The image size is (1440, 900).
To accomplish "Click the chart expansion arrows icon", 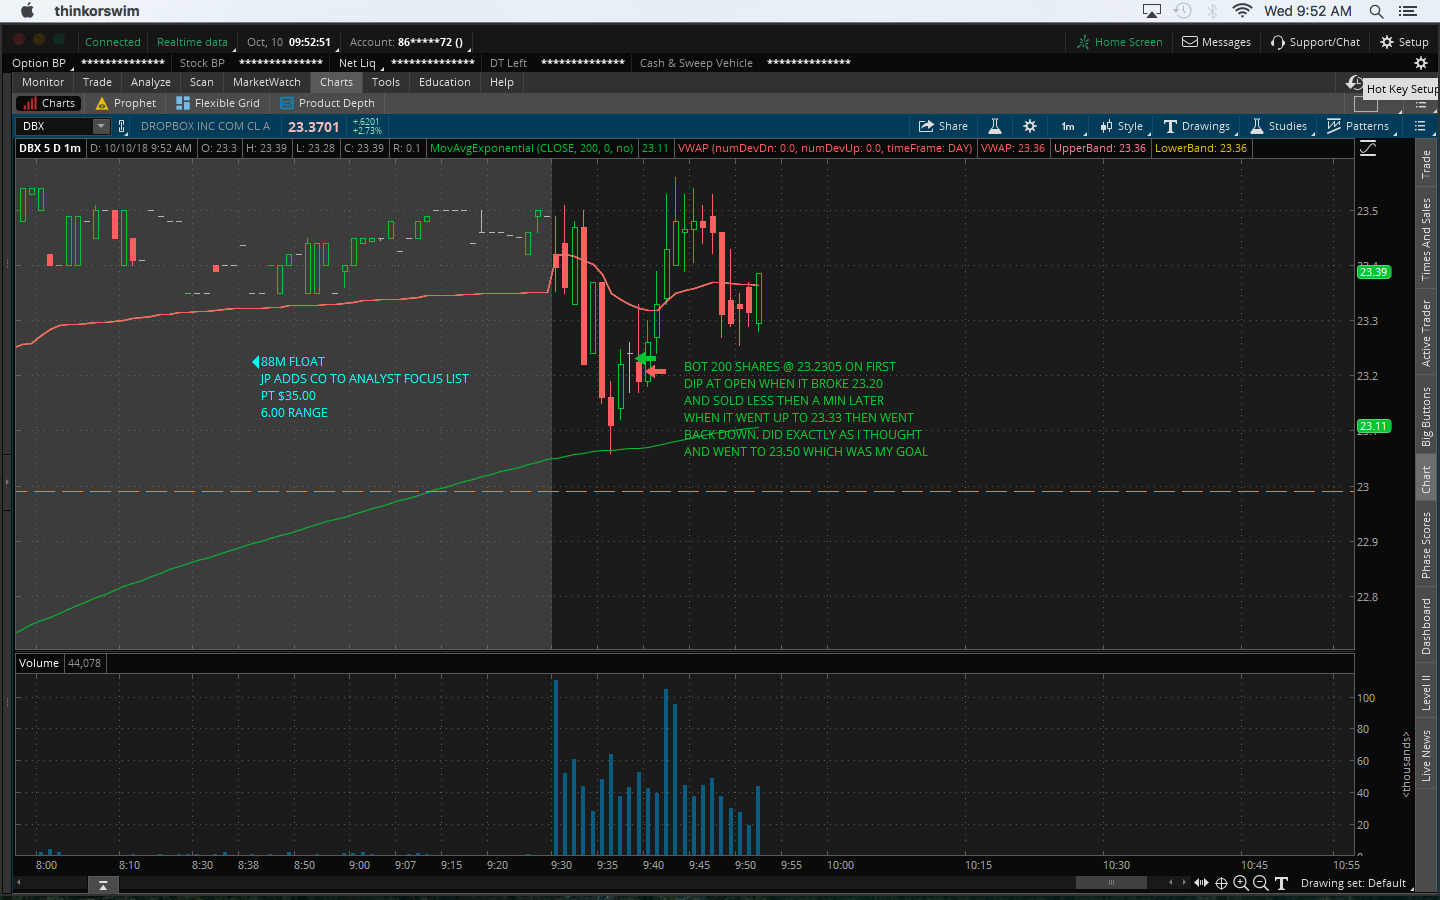I will 1201,883.
